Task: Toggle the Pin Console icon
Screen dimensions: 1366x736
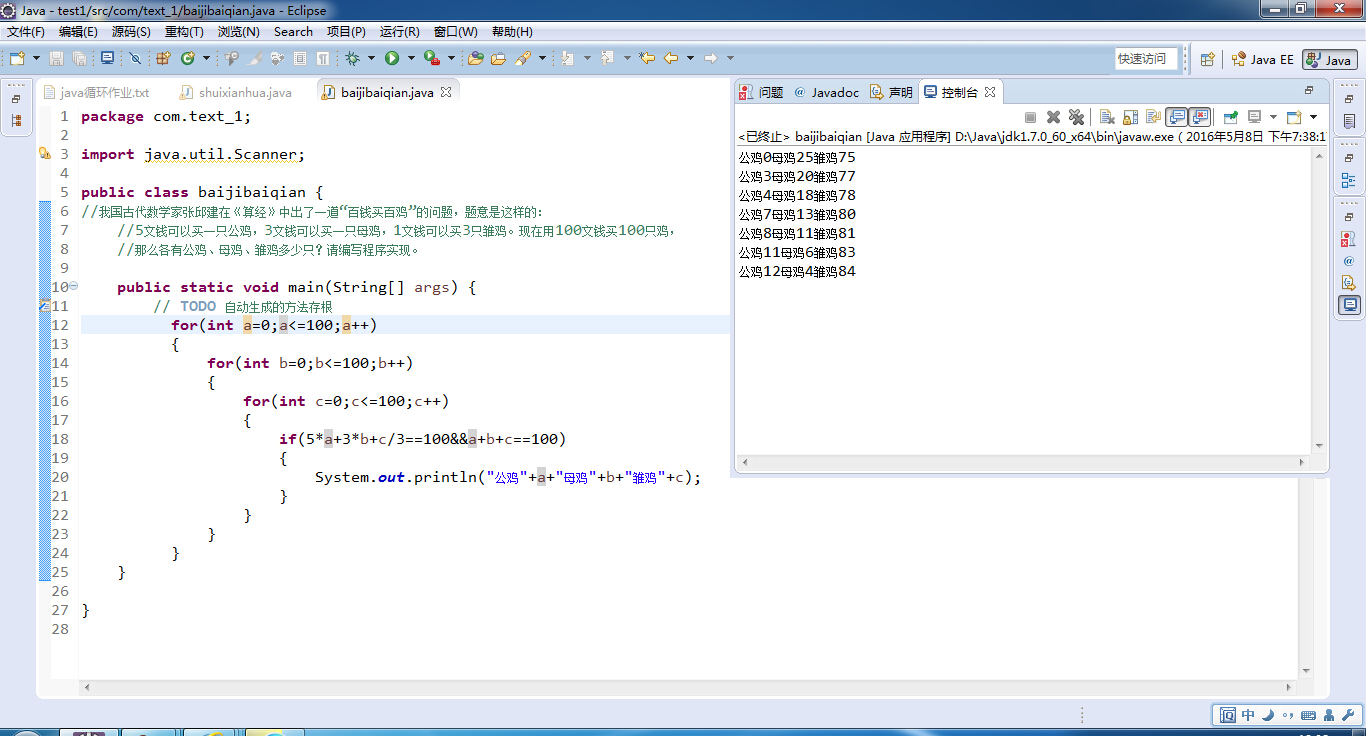Action: click(1230, 117)
